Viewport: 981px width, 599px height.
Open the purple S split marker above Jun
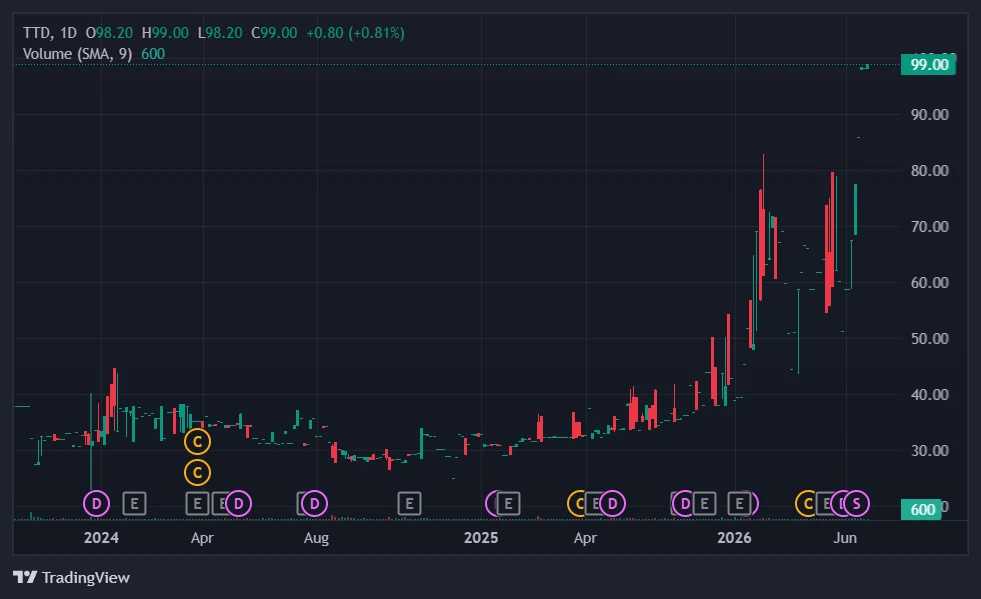point(856,503)
